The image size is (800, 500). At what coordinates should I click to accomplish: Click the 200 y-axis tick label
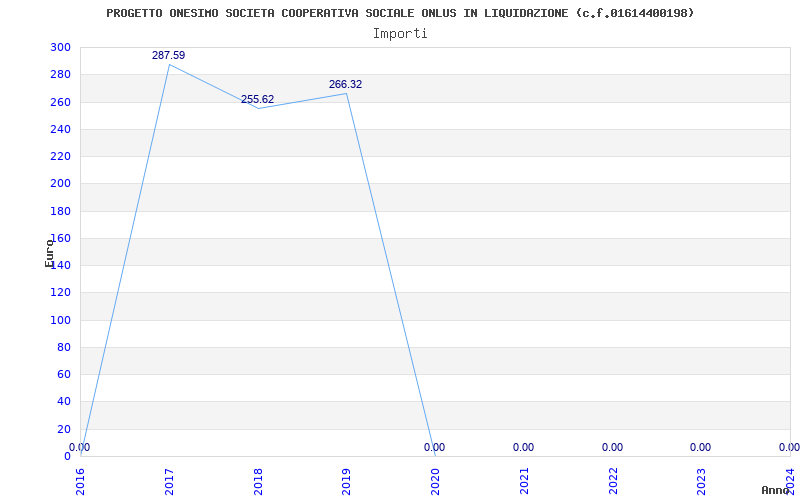point(60,183)
